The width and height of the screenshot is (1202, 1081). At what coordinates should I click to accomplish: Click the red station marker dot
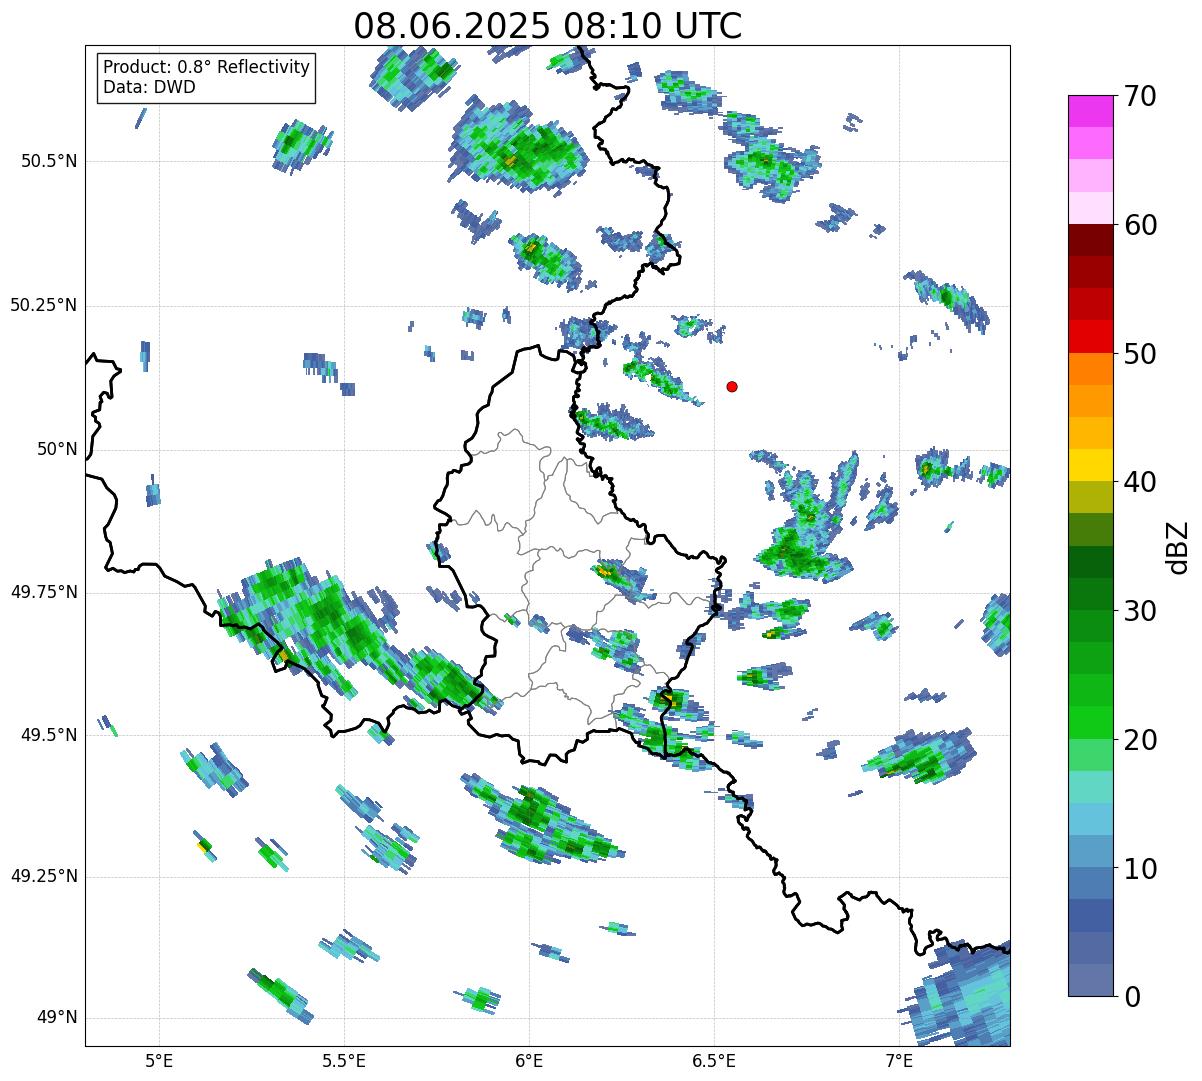[x=732, y=386]
